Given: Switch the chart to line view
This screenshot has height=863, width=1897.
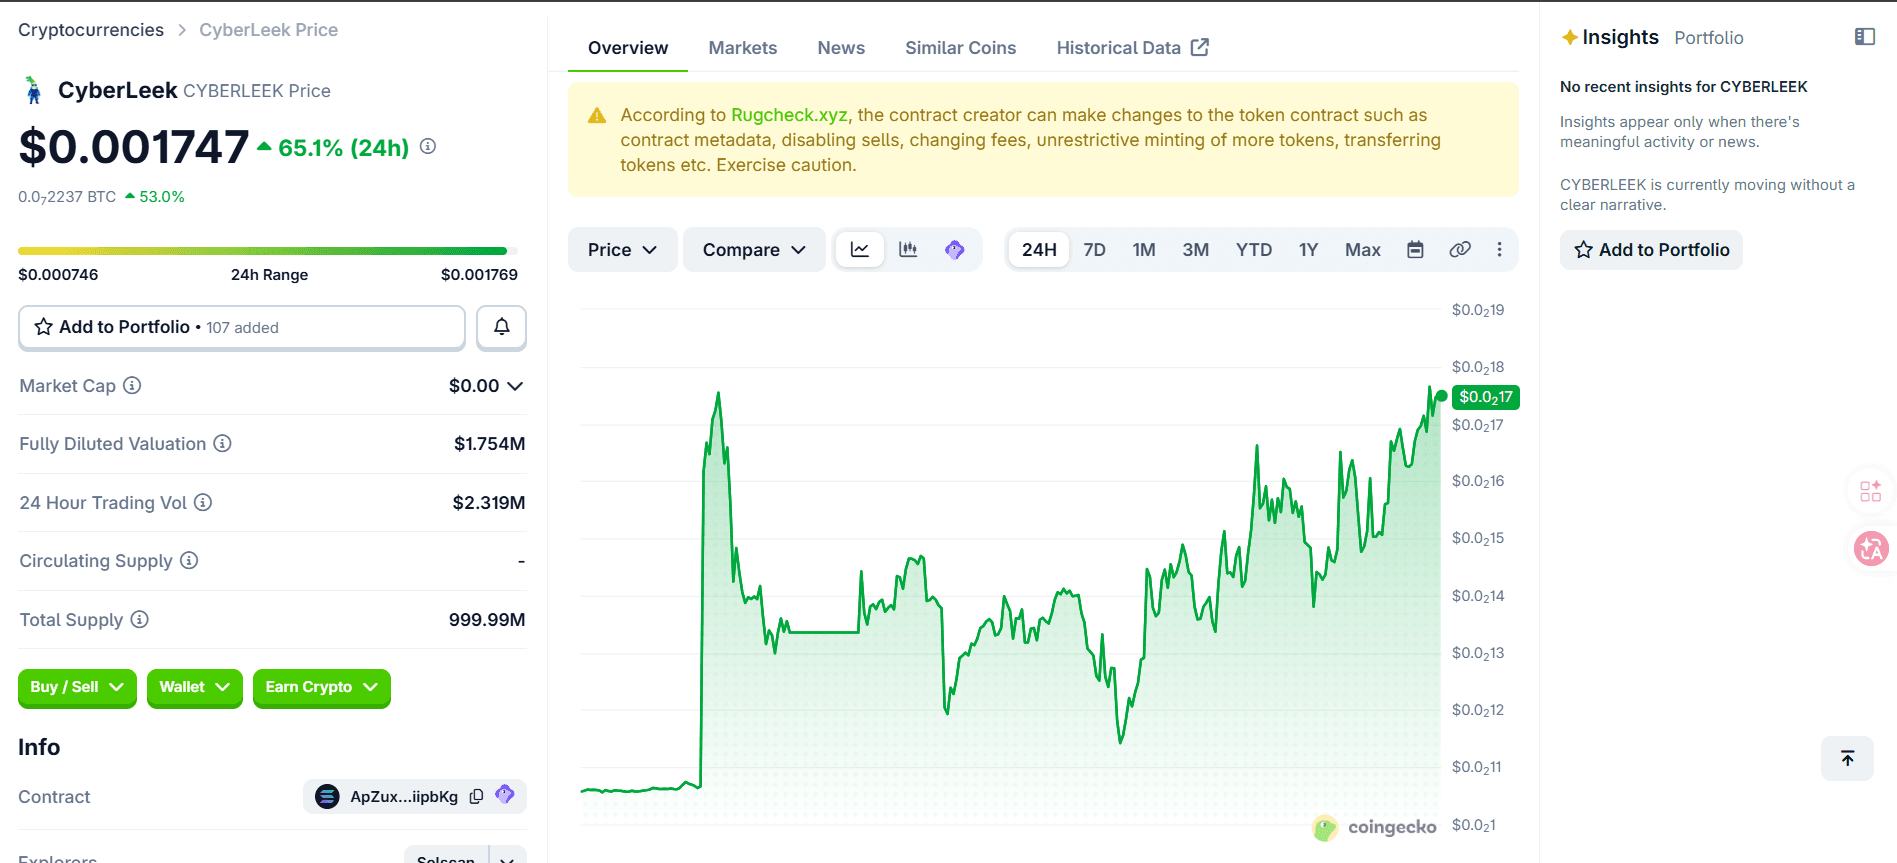Looking at the screenshot, I should (x=860, y=249).
